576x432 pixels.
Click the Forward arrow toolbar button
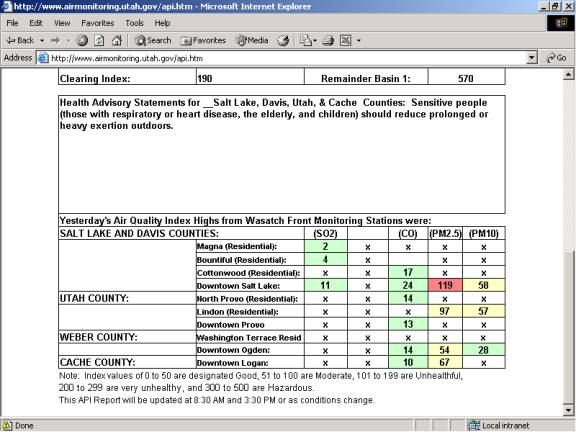coord(56,40)
